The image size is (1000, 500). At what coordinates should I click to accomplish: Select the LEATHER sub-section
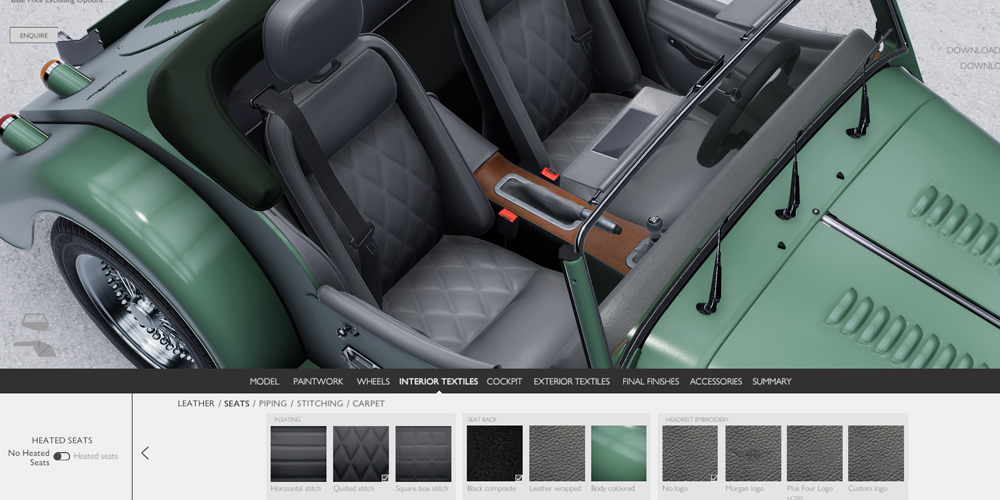[x=196, y=404]
